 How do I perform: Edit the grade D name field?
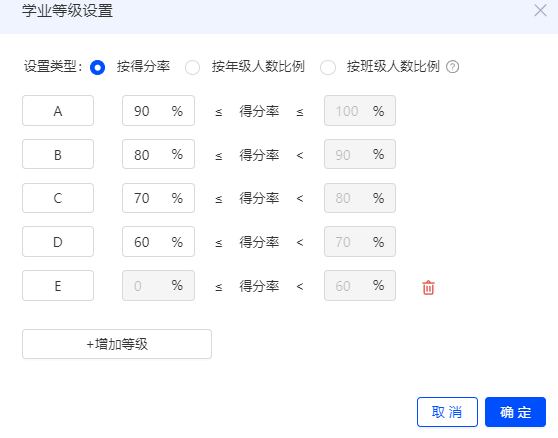[58, 242]
